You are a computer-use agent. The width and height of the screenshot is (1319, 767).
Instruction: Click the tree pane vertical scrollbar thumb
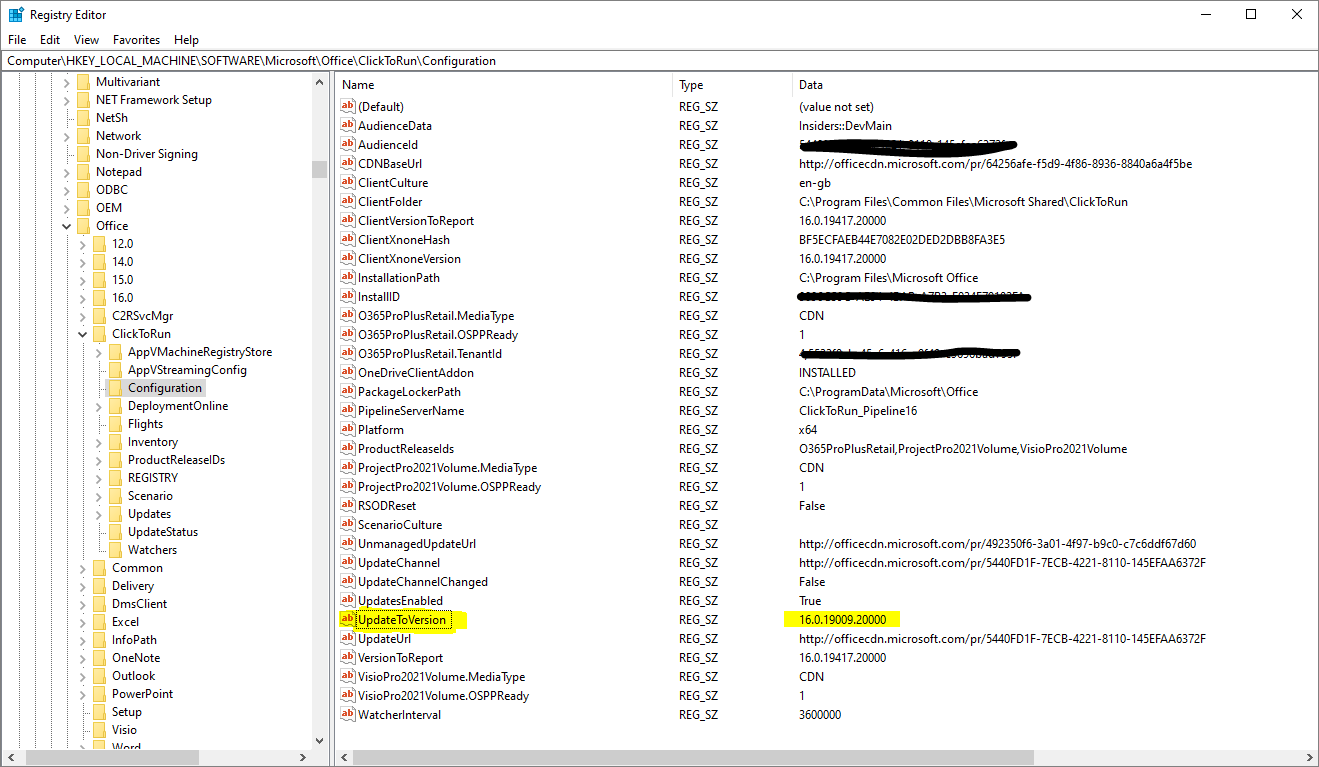[x=319, y=169]
